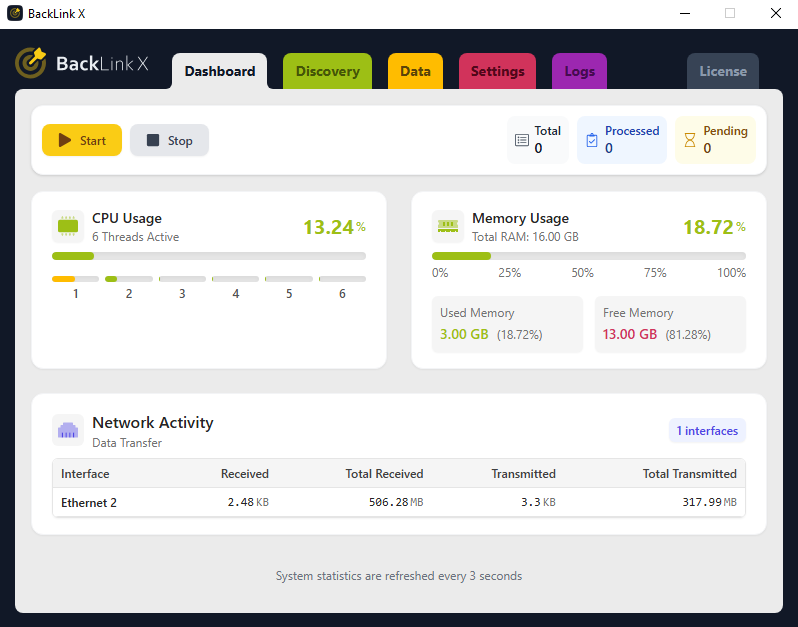The image size is (798, 627).
Task: Click the play triangle on Start
Action: (x=65, y=140)
